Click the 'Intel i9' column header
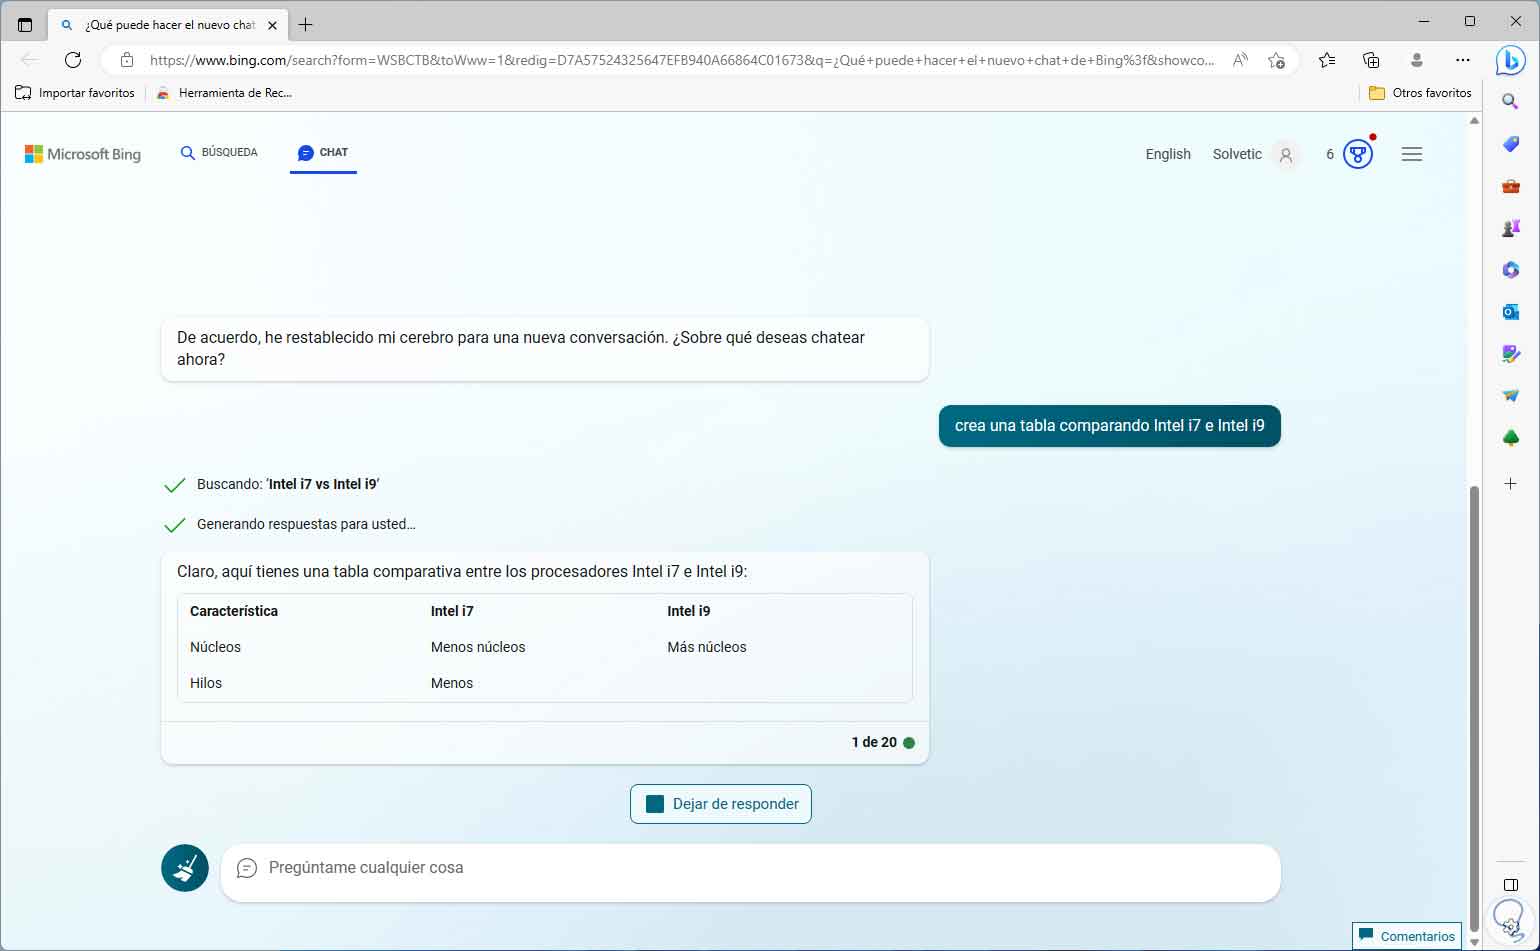This screenshot has width=1540, height=951. (x=689, y=611)
